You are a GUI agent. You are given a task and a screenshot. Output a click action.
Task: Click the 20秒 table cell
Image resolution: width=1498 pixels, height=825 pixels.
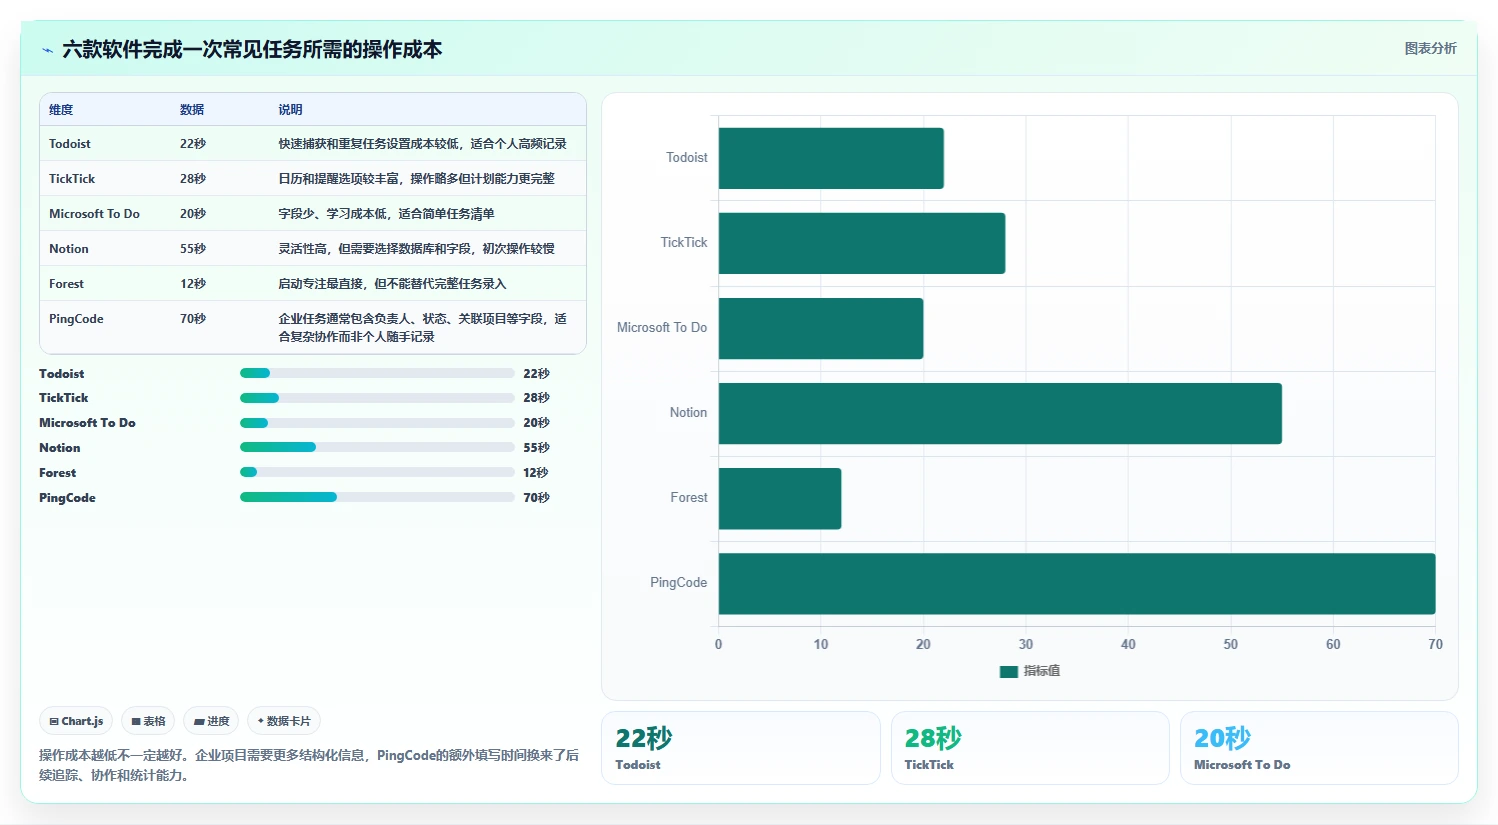193,214
